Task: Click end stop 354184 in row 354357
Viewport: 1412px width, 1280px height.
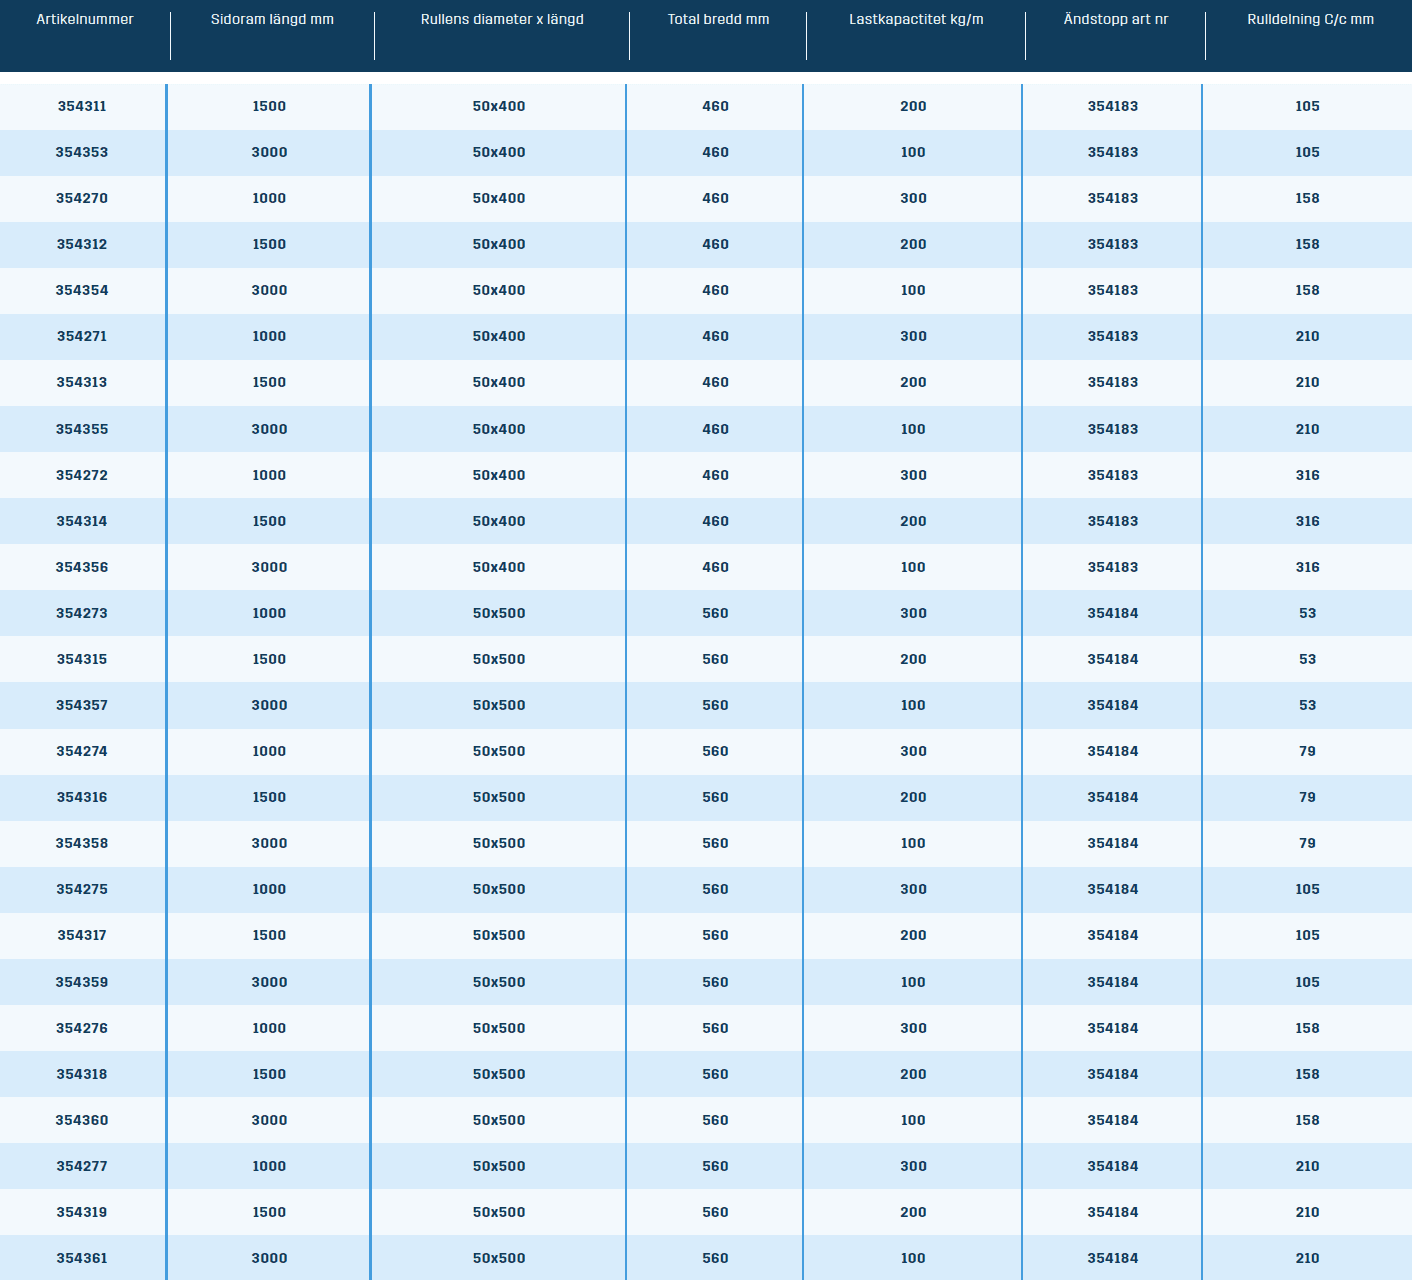Action: pyautogui.click(x=1113, y=705)
